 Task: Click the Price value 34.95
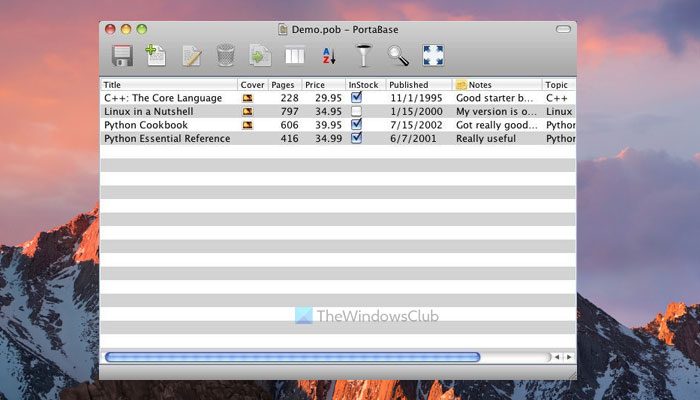(329, 112)
